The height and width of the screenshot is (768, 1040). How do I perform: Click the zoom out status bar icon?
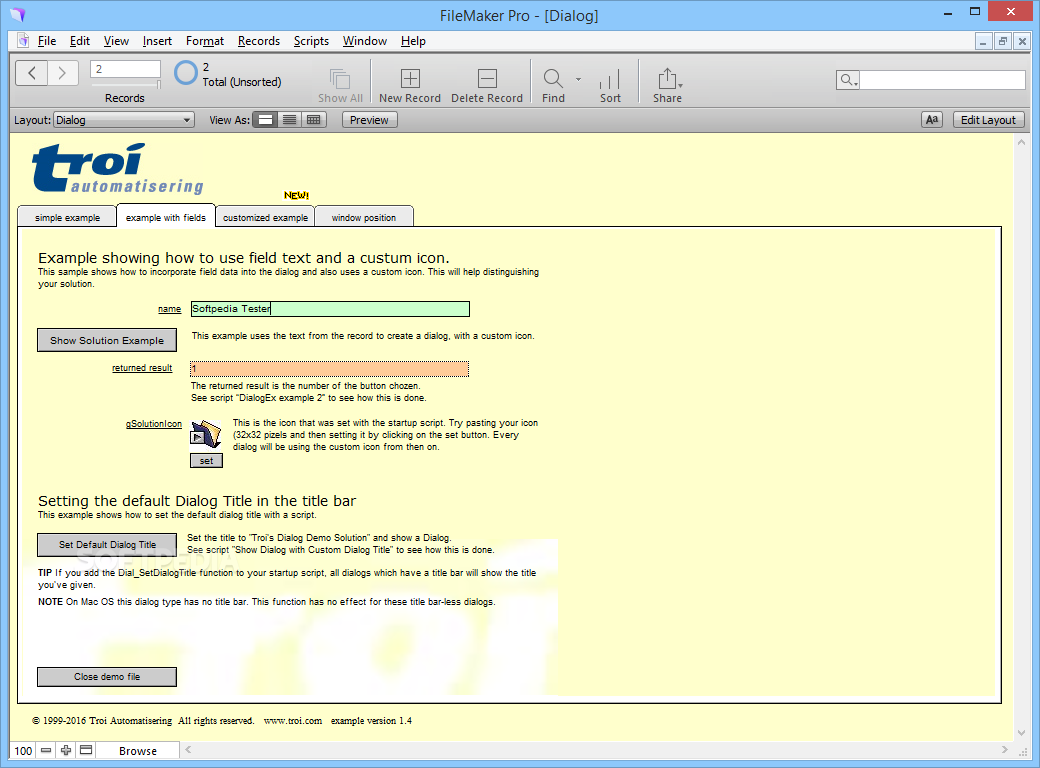tap(46, 750)
